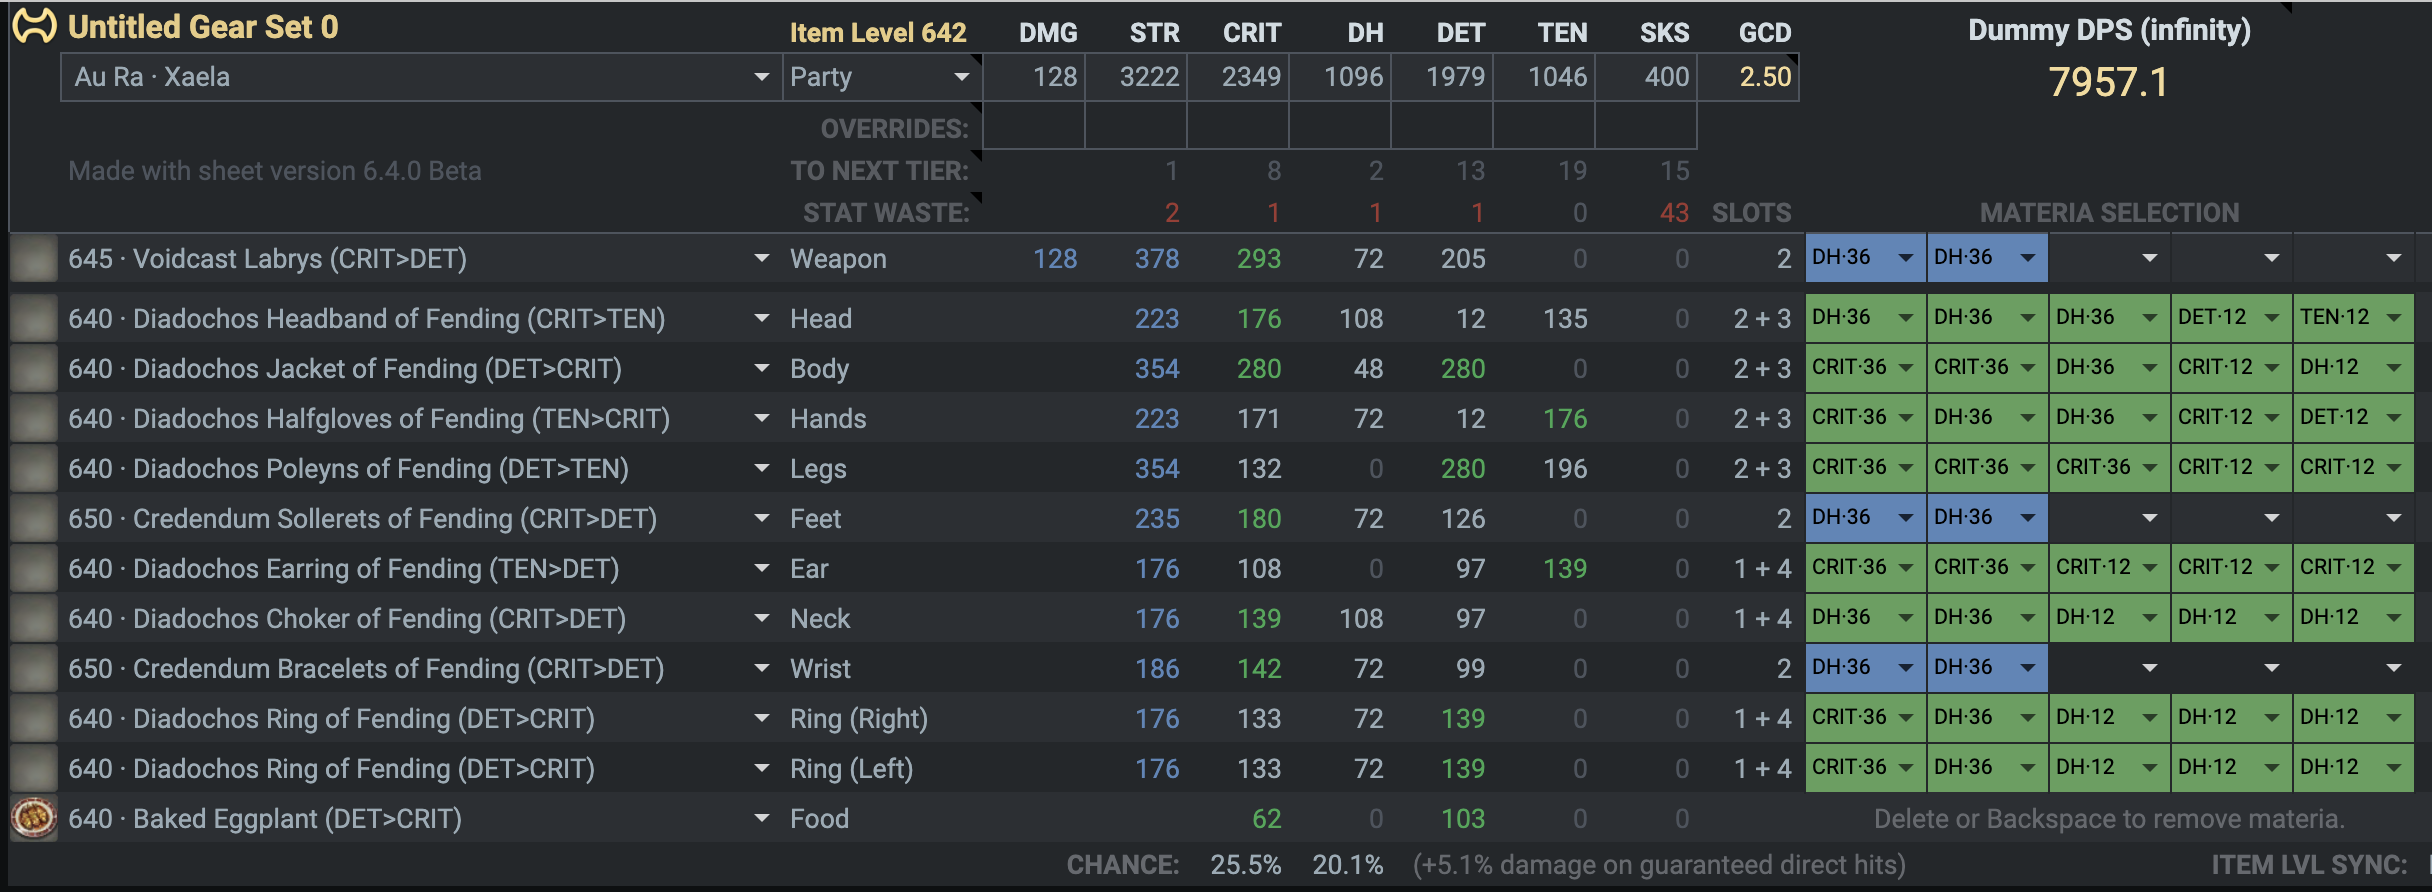The height and width of the screenshot is (892, 2432).
Task: Click the Diadochos Jacket item icon
Action: 34,369
